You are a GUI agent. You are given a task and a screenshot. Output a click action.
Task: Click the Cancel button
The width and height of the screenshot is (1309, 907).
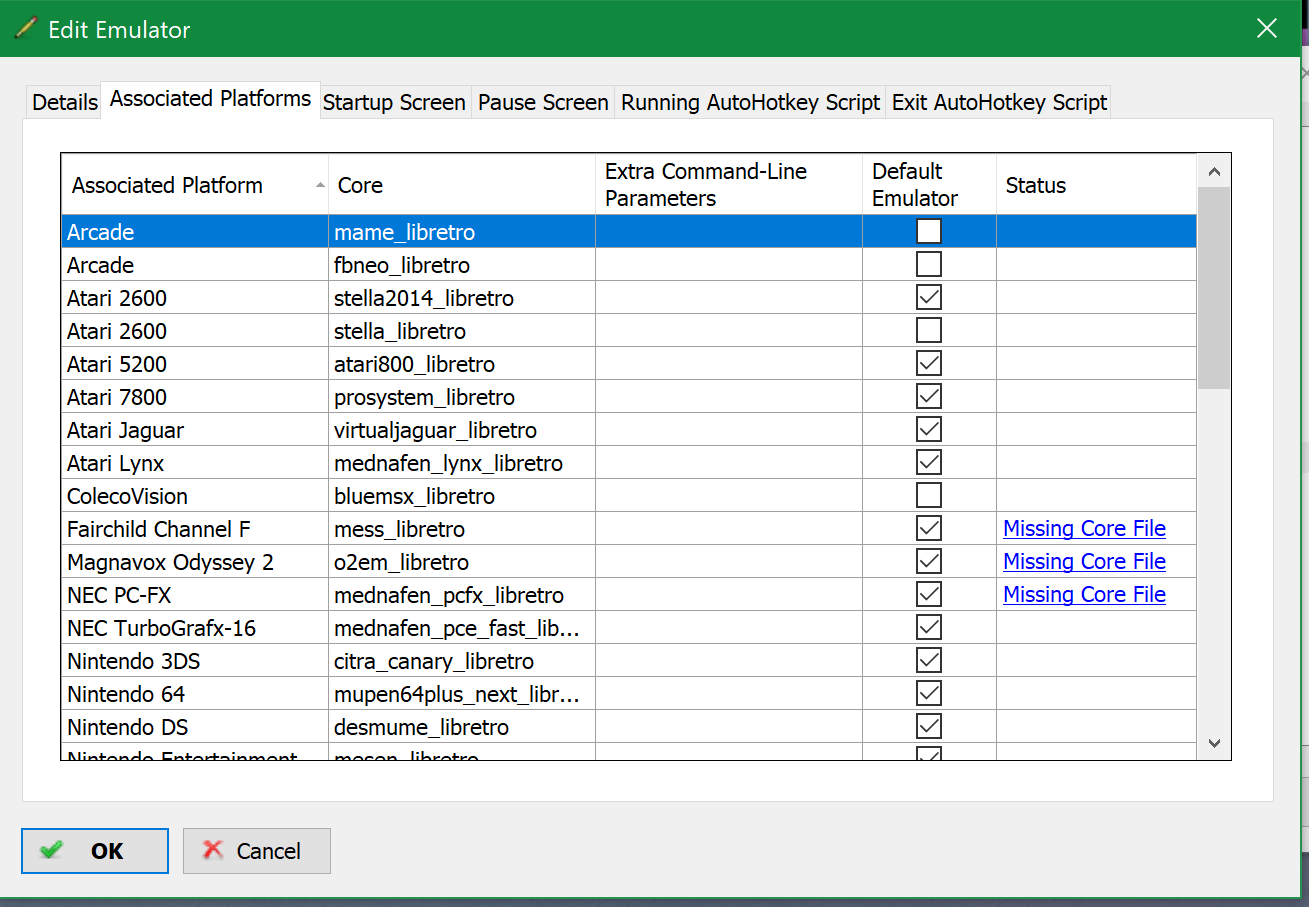tap(256, 851)
